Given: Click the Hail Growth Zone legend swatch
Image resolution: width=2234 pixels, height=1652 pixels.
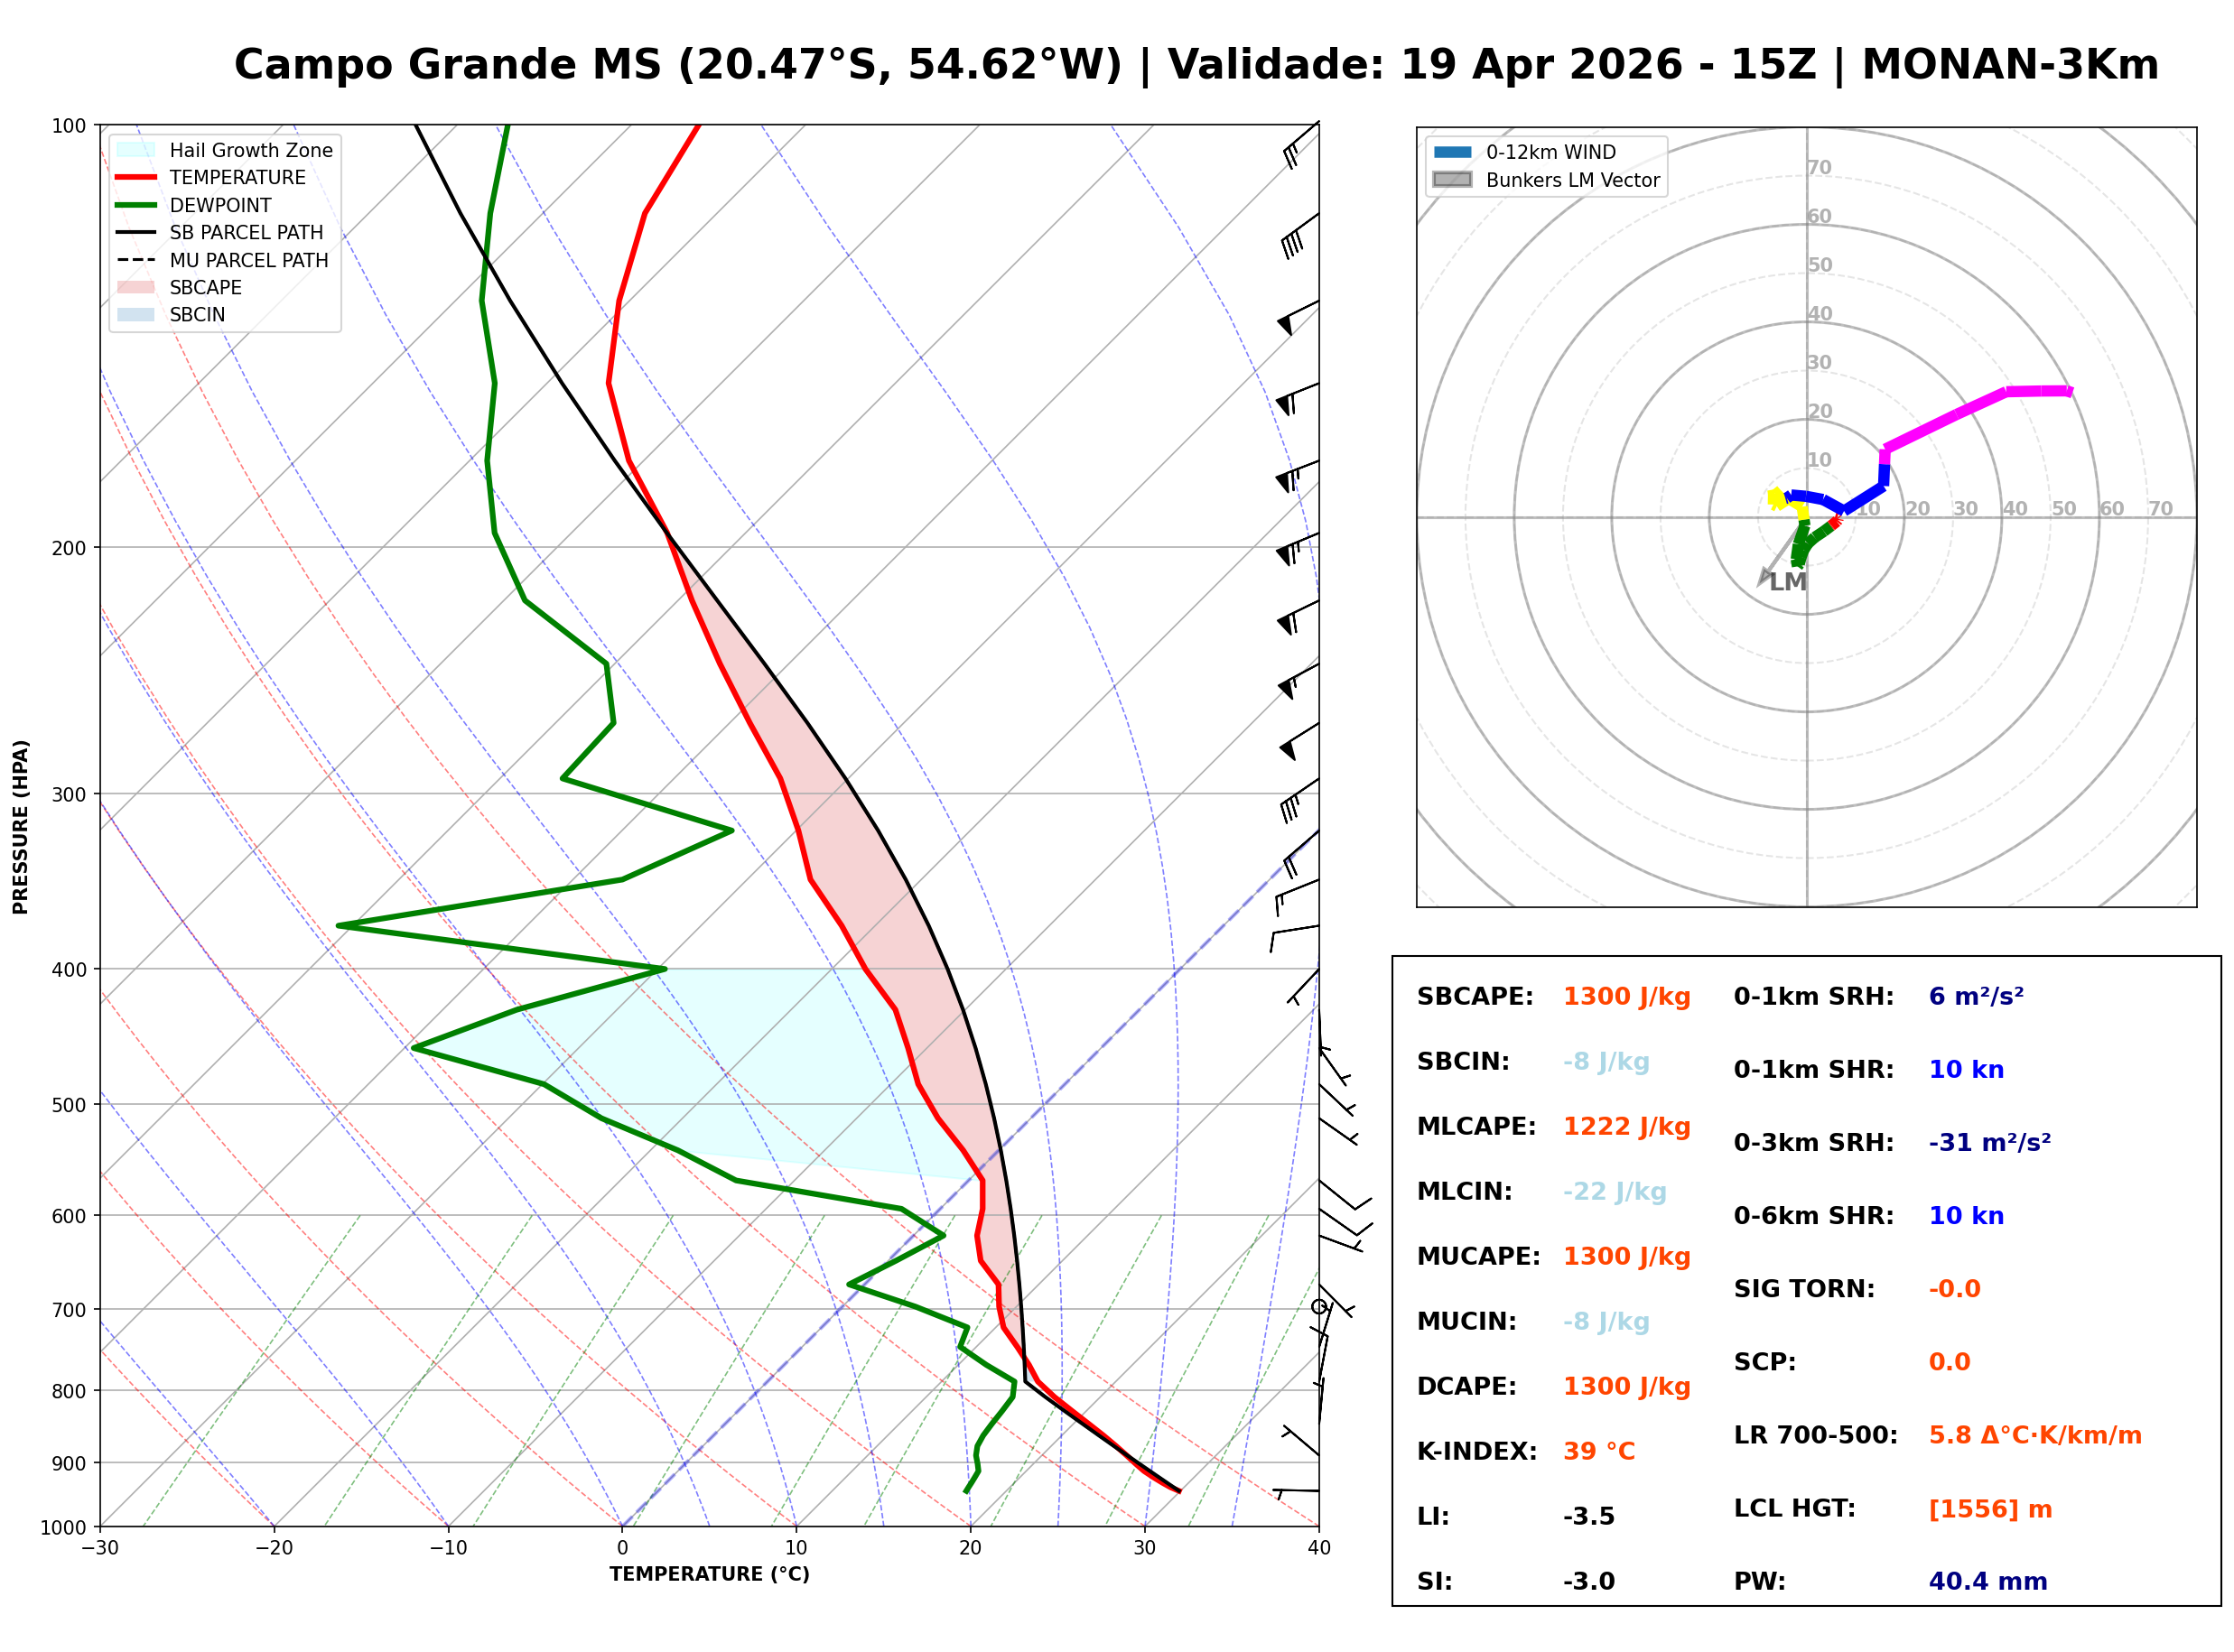Looking at the screenshot, I should point(136,150).
